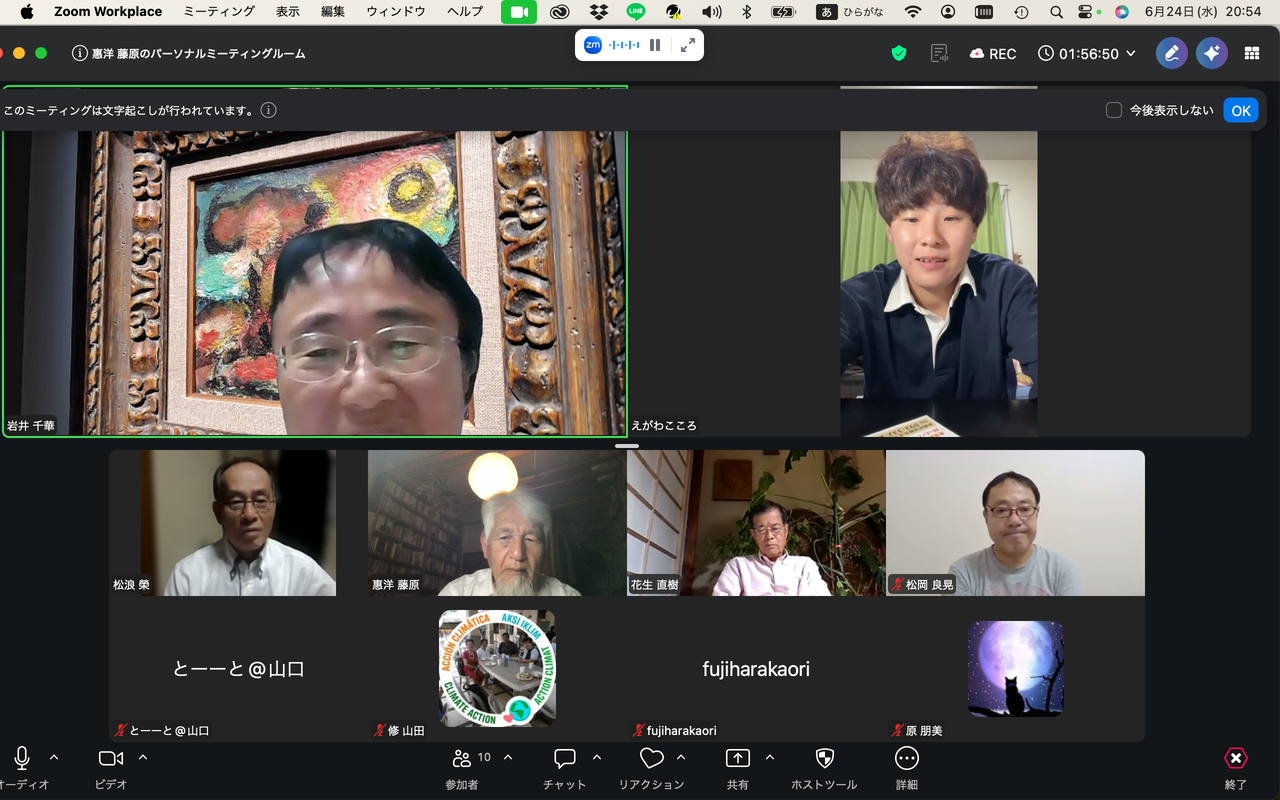Open the ウィンドウ menu
The image size is (1280, 800).
(396, 12)
